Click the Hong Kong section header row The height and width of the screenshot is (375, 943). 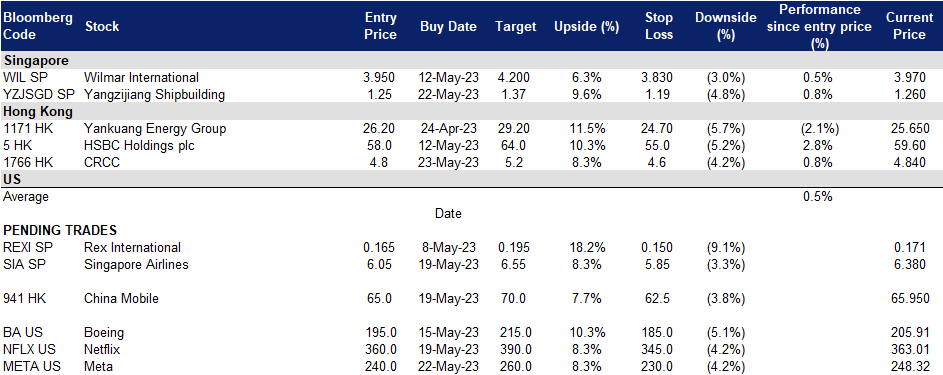[x=472, y=111]
